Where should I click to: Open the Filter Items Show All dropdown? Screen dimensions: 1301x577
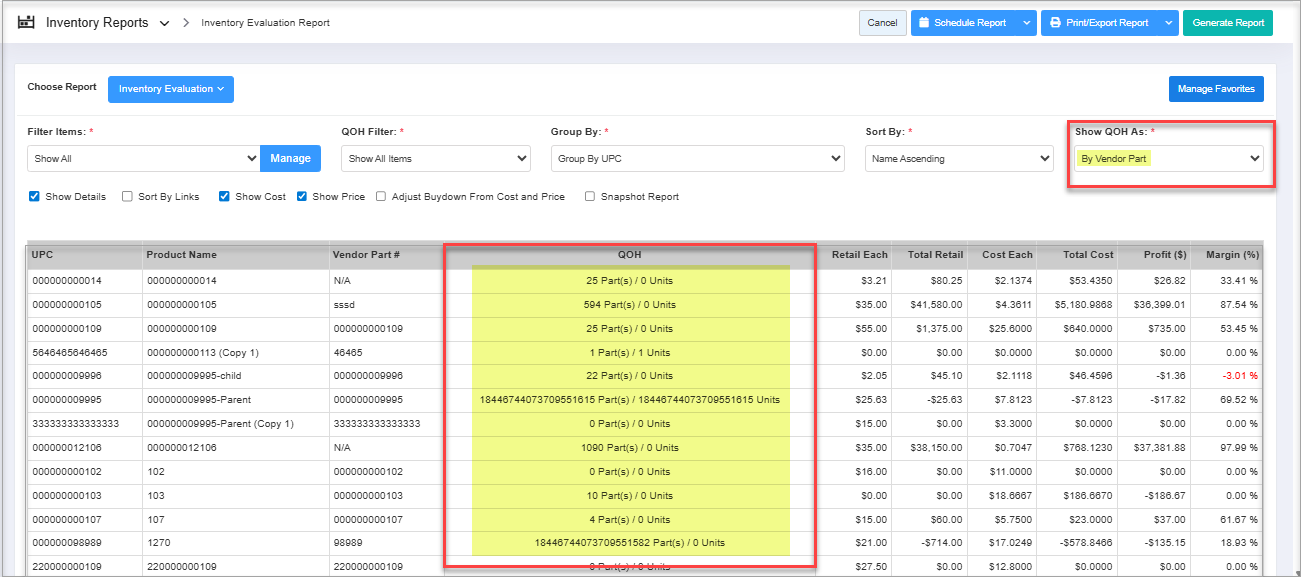(144, 158)
